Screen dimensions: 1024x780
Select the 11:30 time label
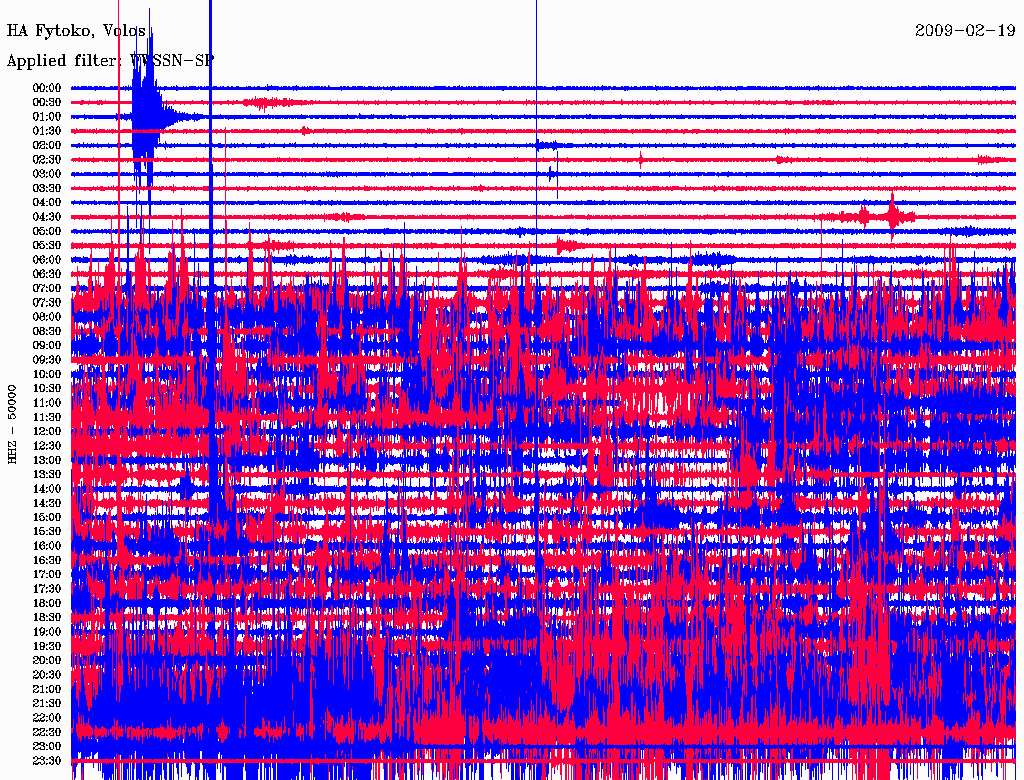coord(47,417)
